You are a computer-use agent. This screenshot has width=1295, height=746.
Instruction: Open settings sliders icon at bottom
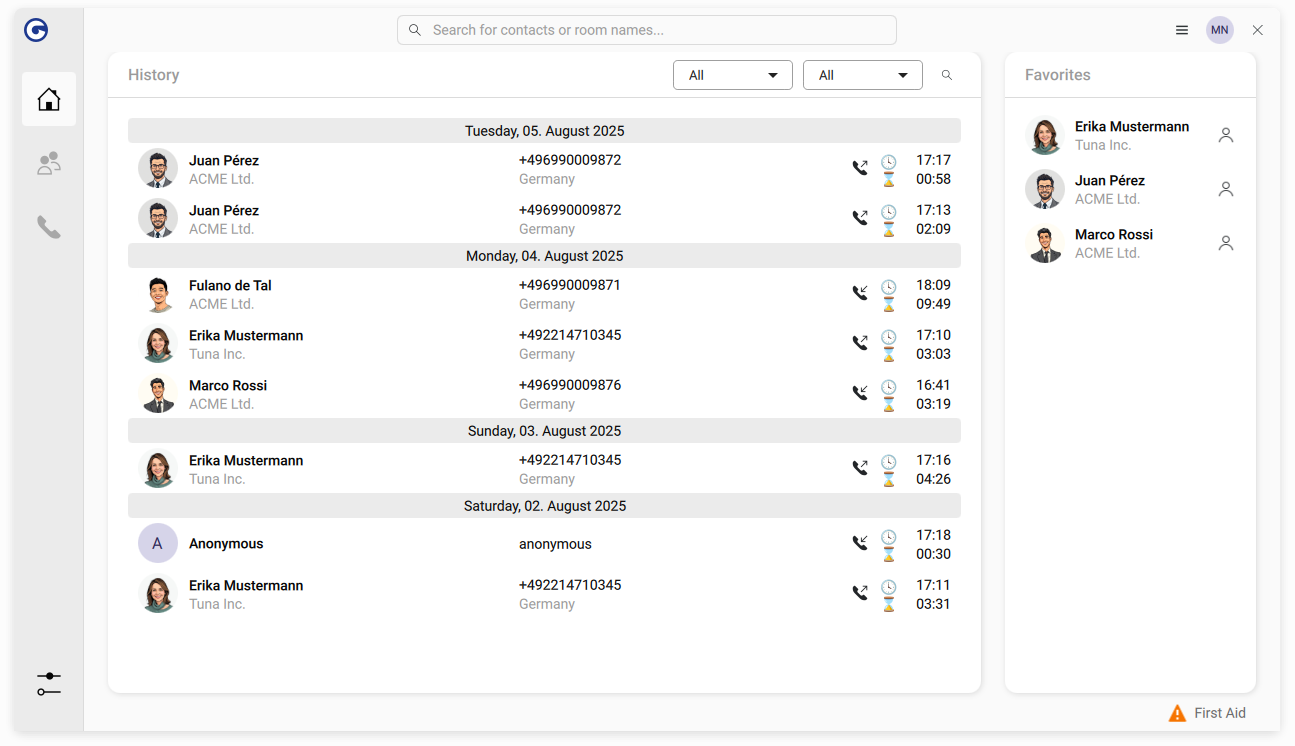[x=49, y=684]
